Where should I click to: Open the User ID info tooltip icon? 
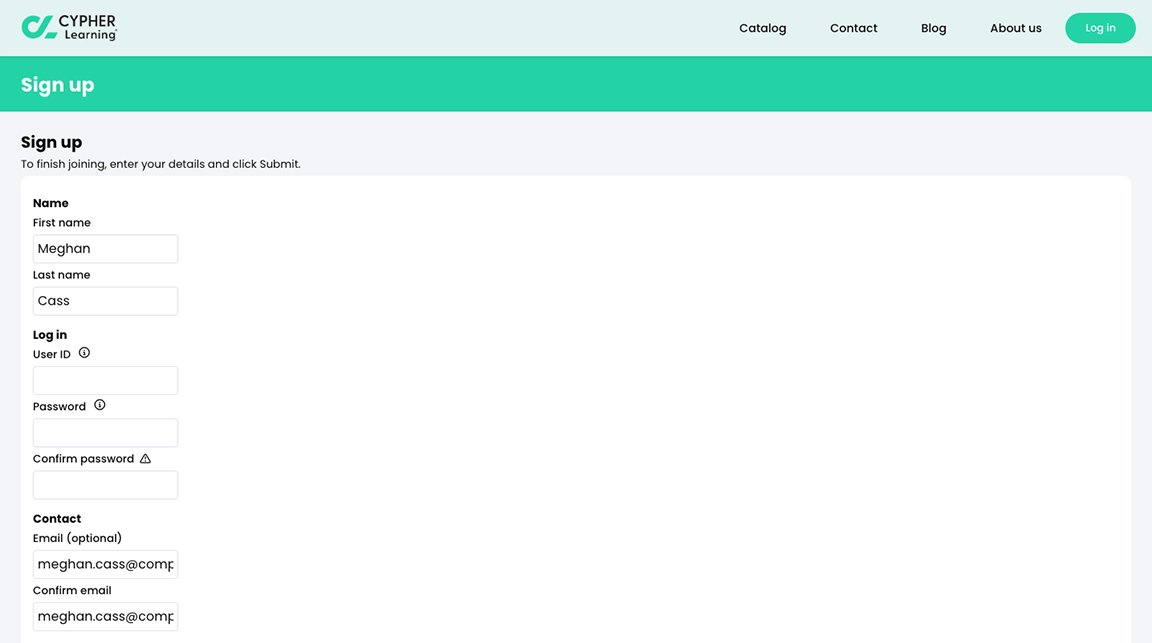pyautogui.click(x=83, y=352)
